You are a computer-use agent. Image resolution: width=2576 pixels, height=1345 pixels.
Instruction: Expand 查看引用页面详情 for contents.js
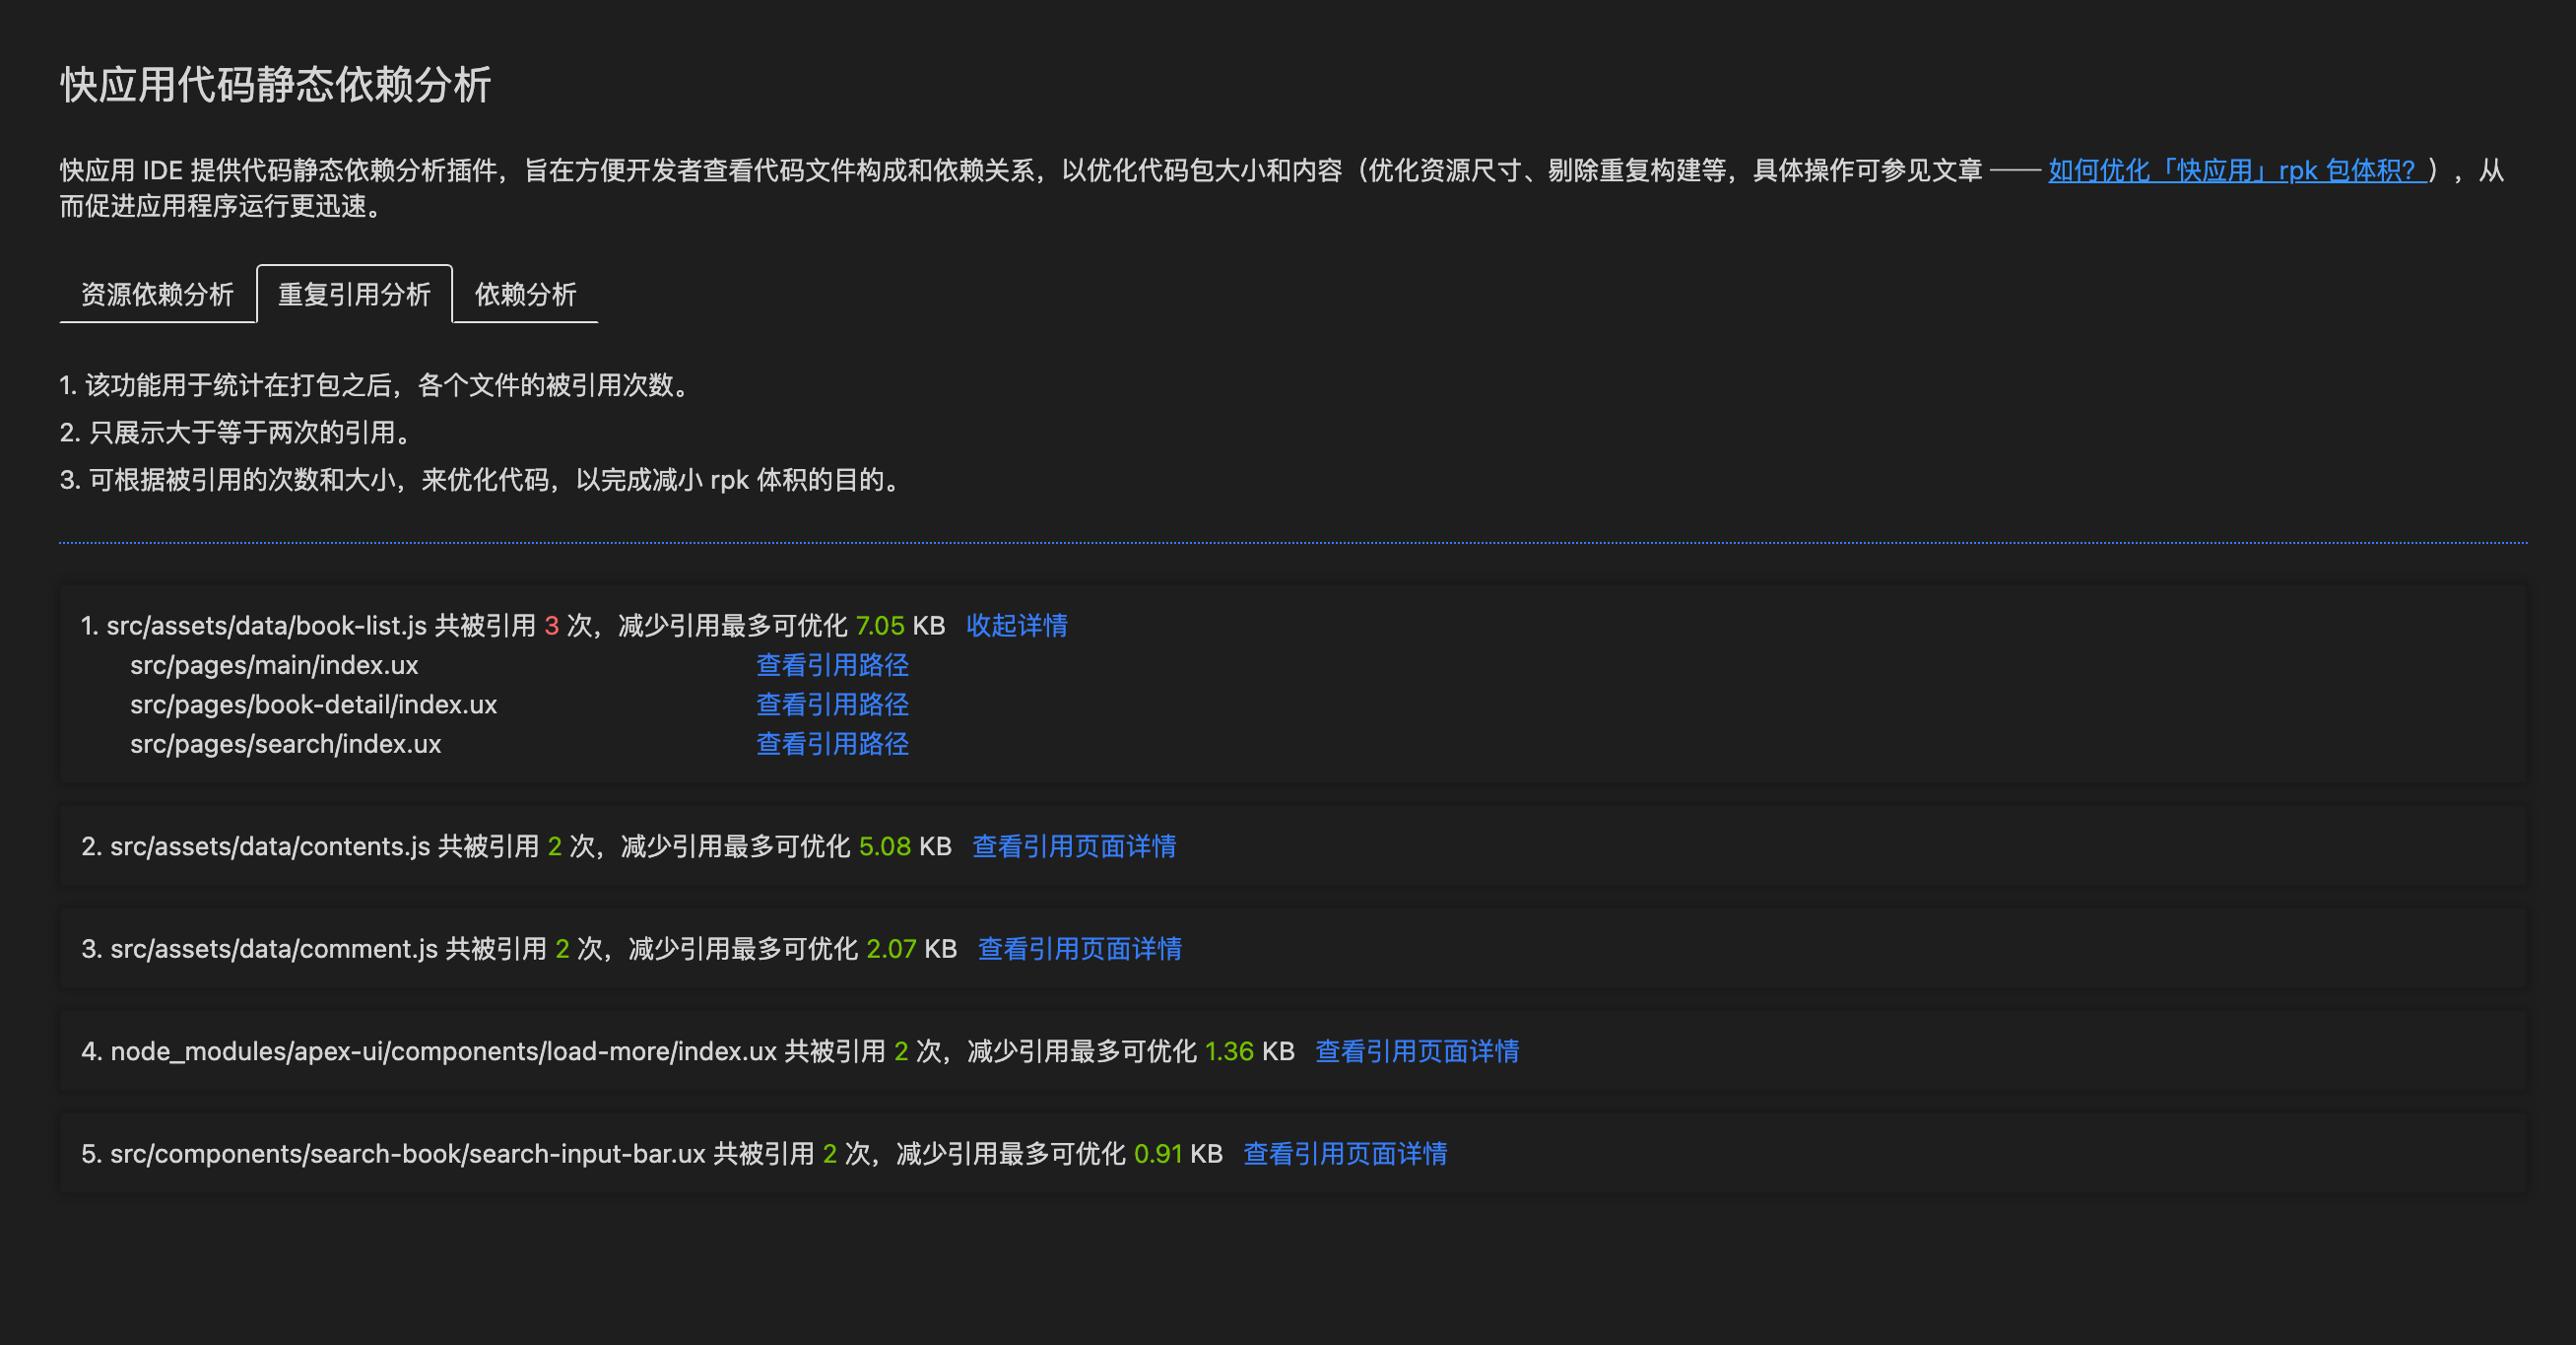pyautogui.click(x=1074, y=847)
